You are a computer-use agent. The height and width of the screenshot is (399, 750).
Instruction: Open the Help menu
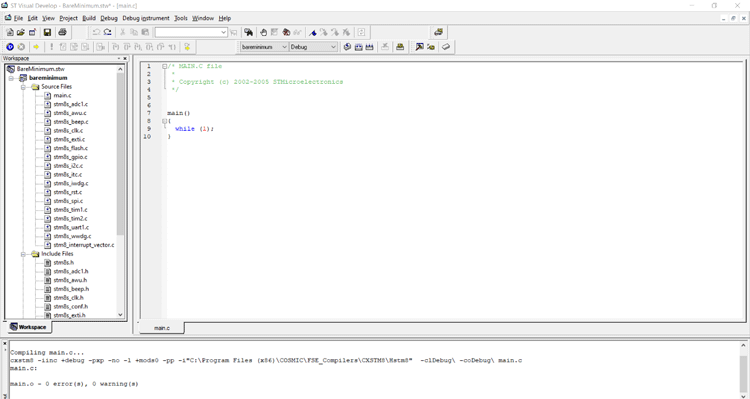tap(225, 18)
